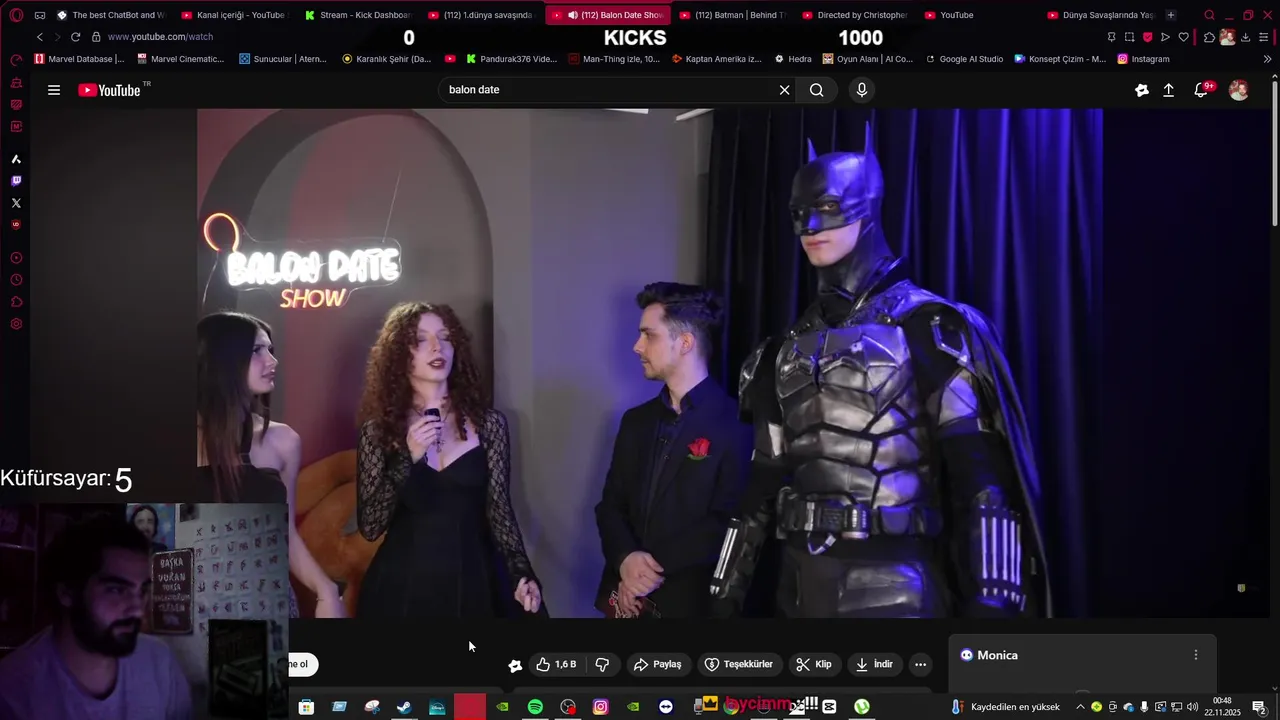Screen dimensions: 1280x720
Task: Like the video (1,6 B)
Action: [557, 664]
